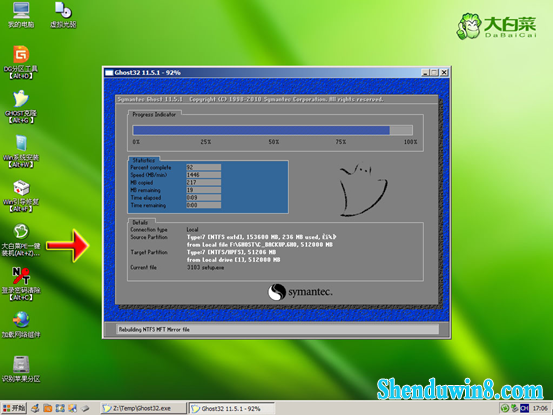553x415 pixels.
Task: Close the Ghost32 window
Action: (444, 73)
